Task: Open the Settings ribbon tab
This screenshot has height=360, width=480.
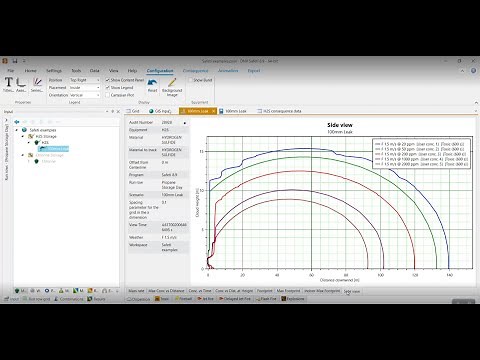Action: [54, 71]
